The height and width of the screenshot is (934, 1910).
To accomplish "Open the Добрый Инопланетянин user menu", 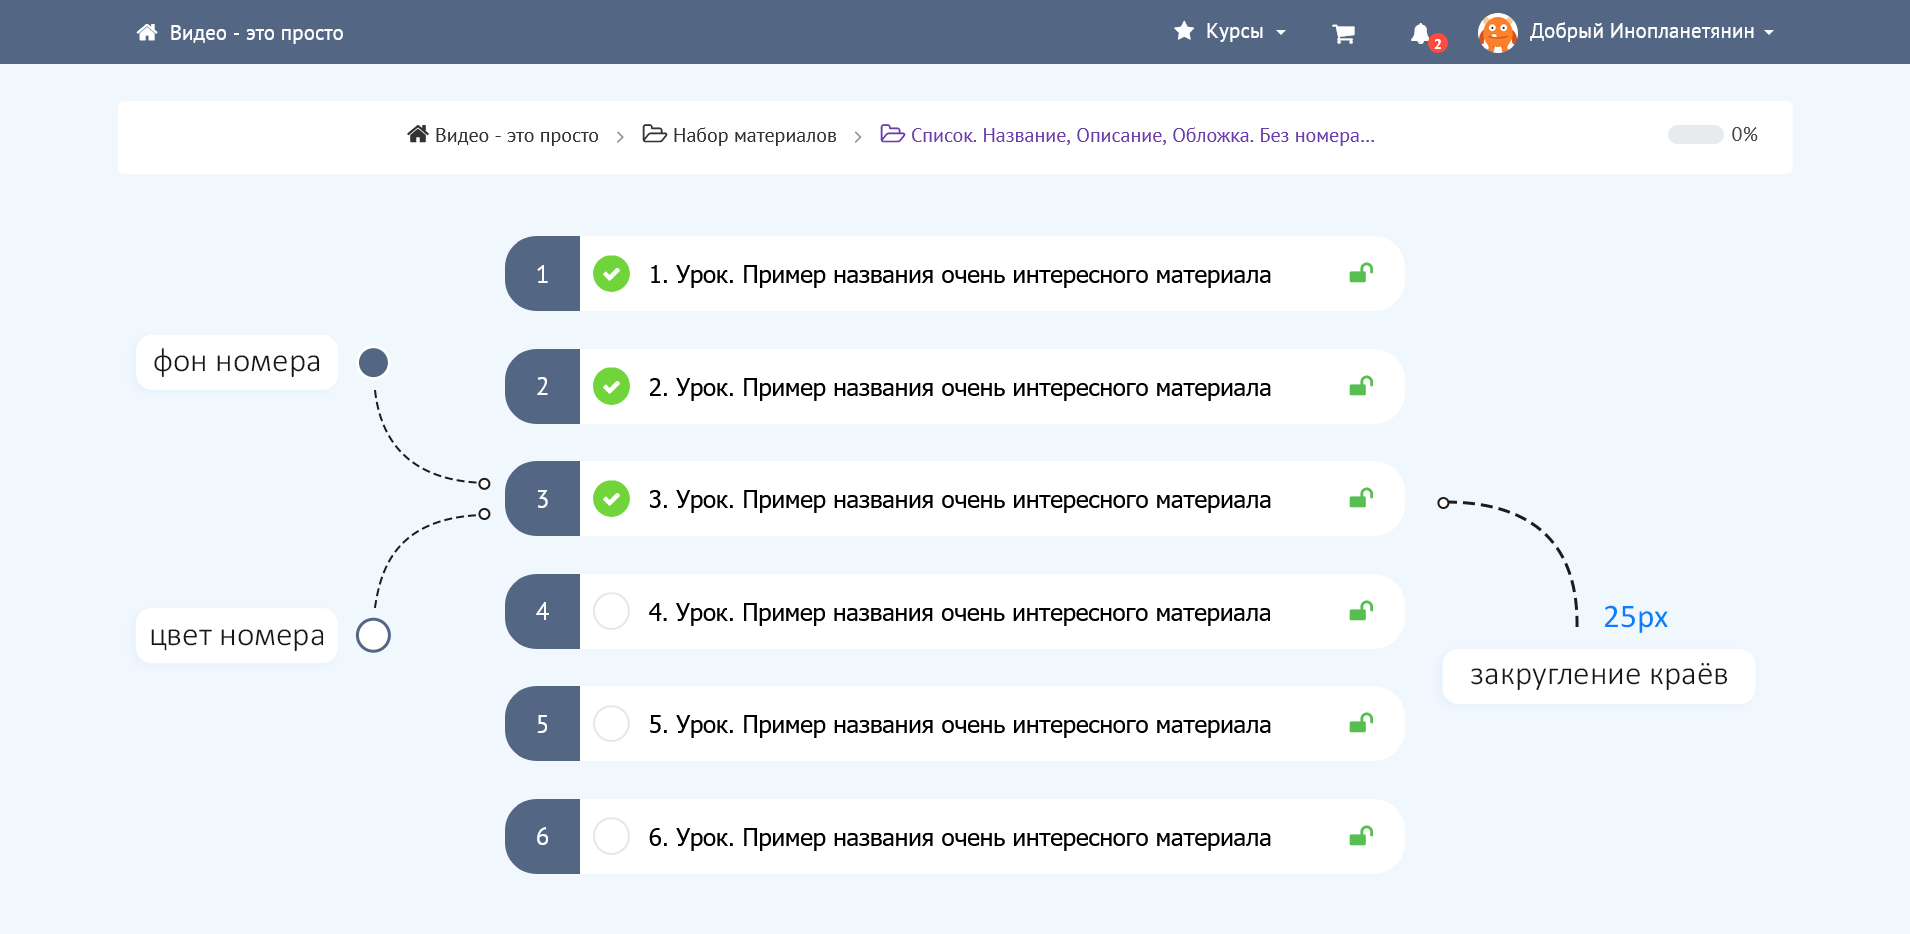I will point(1650,32).
